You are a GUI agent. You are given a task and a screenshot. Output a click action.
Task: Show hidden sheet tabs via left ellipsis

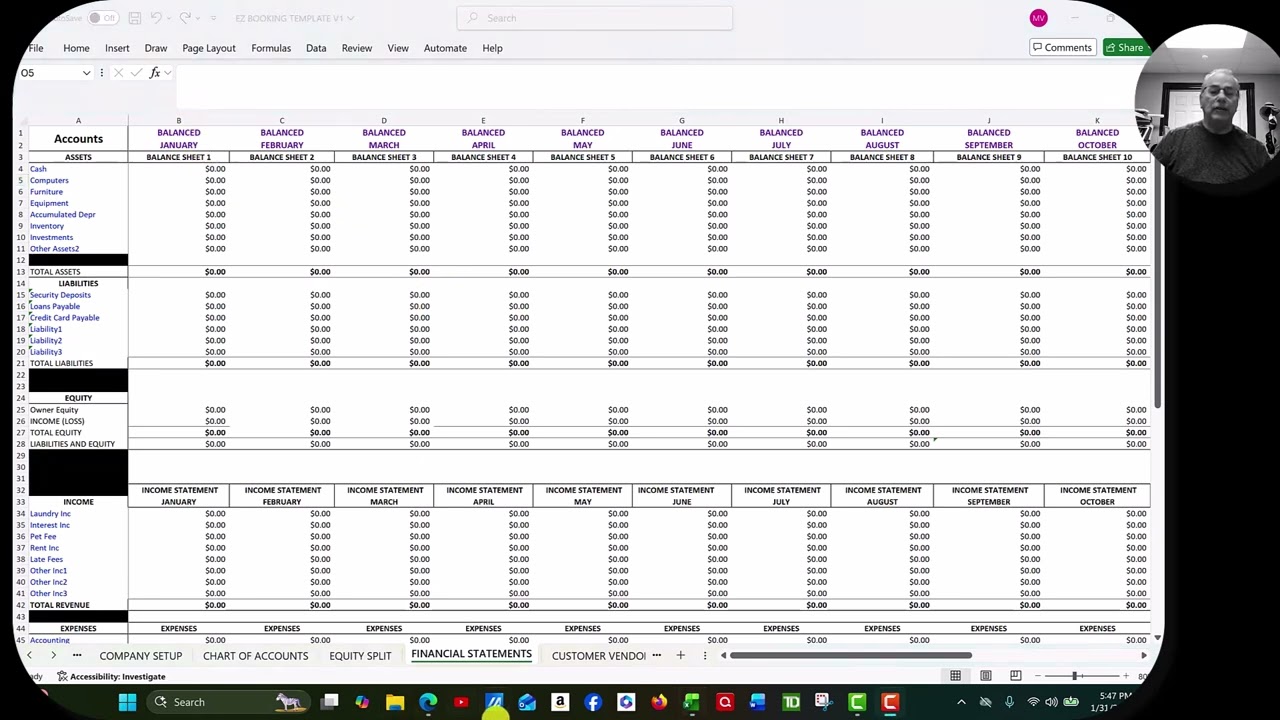76,656
